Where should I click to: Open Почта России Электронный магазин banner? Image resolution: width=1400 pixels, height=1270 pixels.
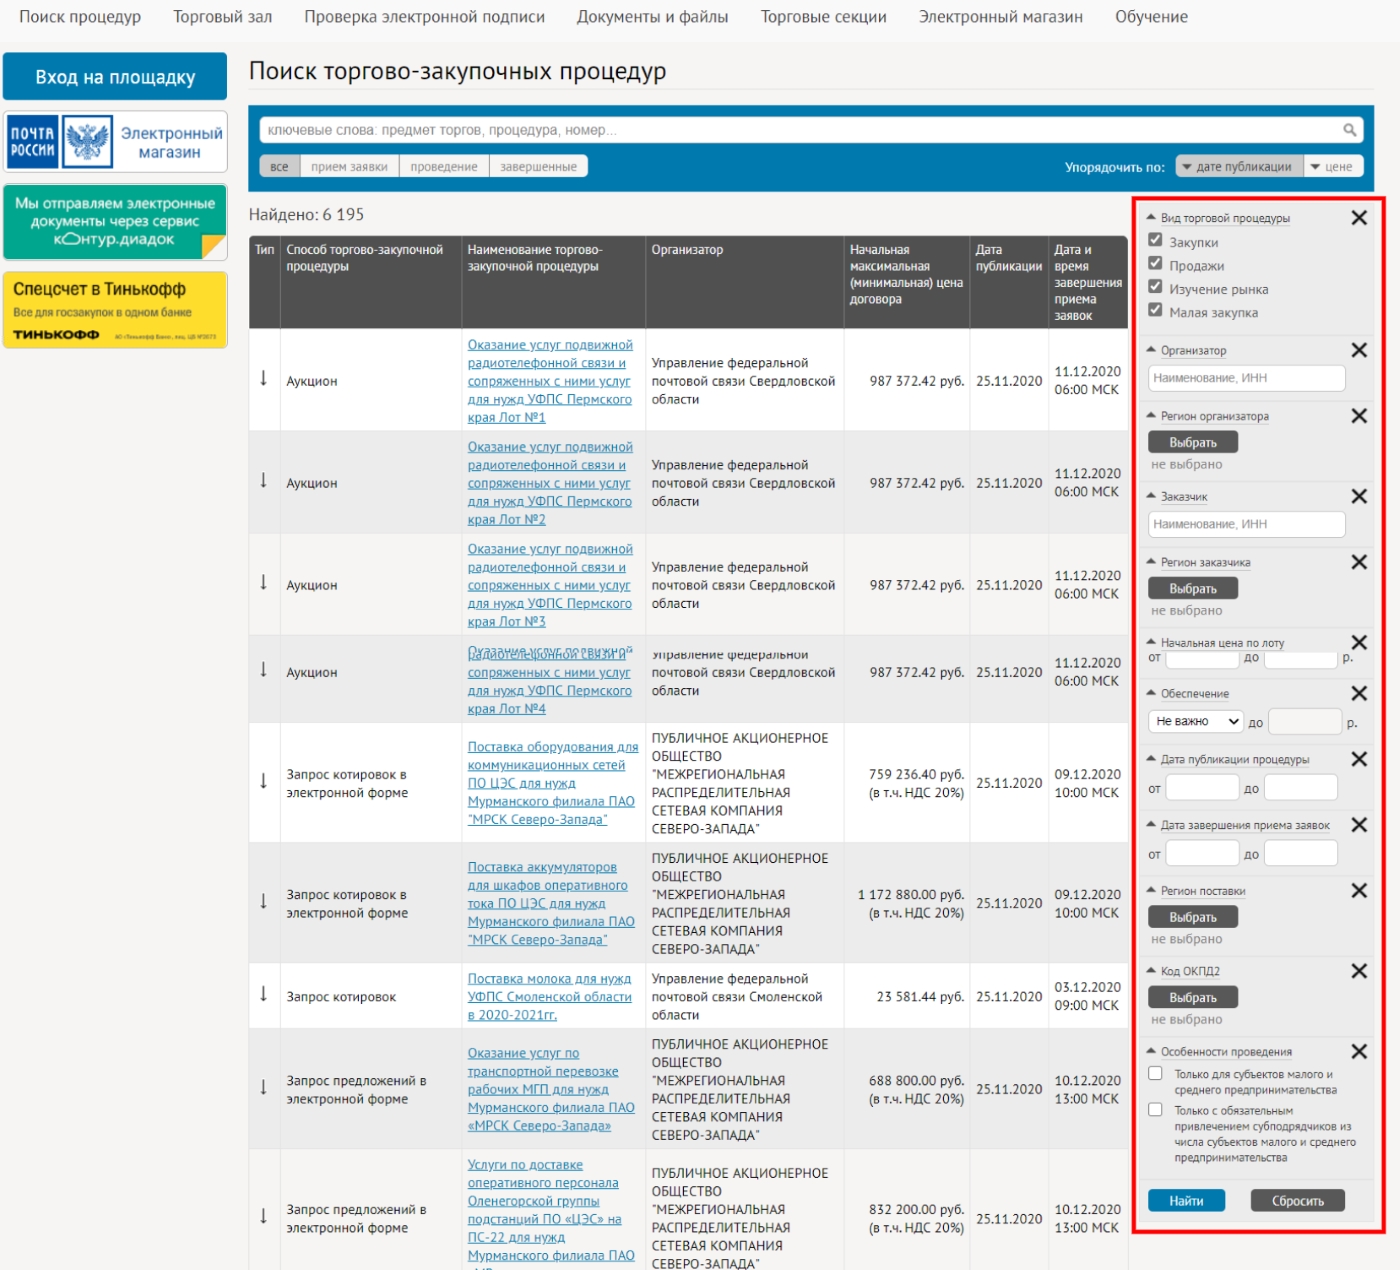(115, 142)
